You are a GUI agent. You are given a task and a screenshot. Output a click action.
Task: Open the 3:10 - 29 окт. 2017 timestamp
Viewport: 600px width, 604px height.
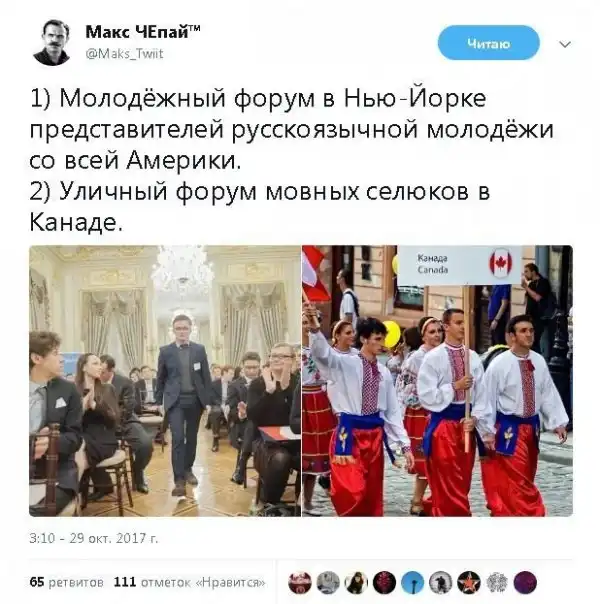click(94, 538)
